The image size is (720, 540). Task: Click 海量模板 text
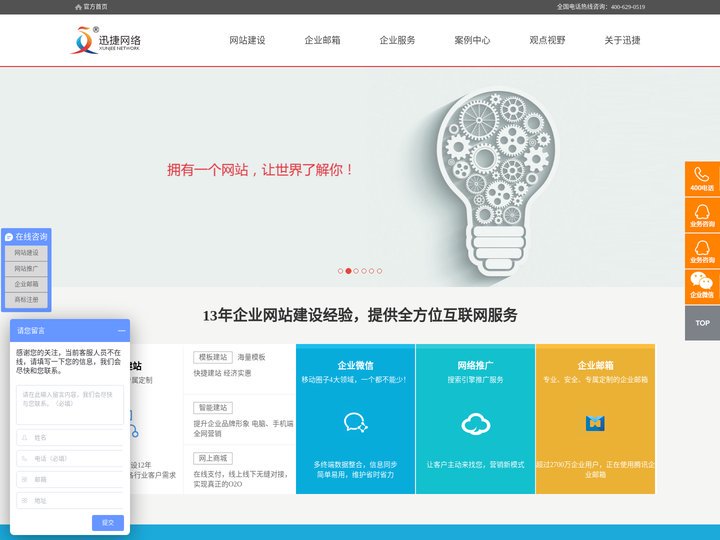251,357
